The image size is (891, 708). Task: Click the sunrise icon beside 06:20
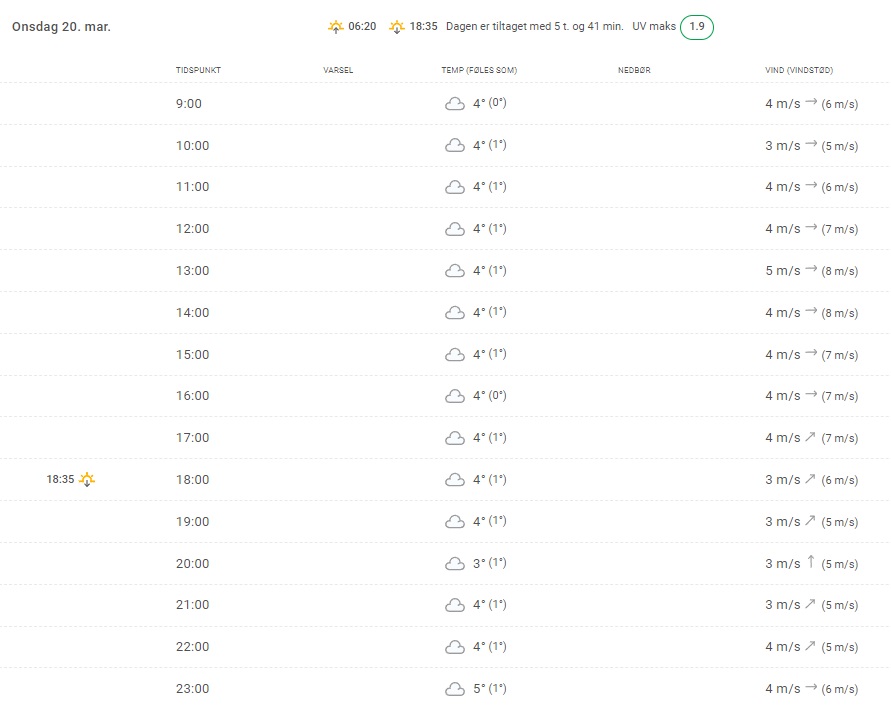click(336, 27)
